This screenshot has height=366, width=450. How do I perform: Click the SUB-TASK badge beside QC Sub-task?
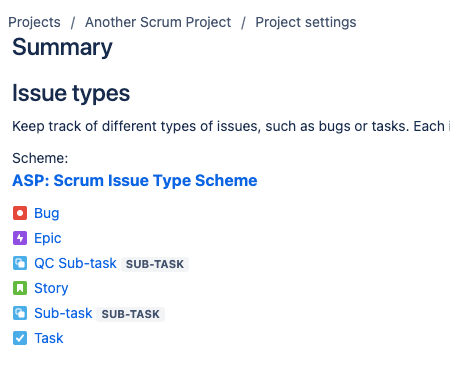tap(155, 264)
